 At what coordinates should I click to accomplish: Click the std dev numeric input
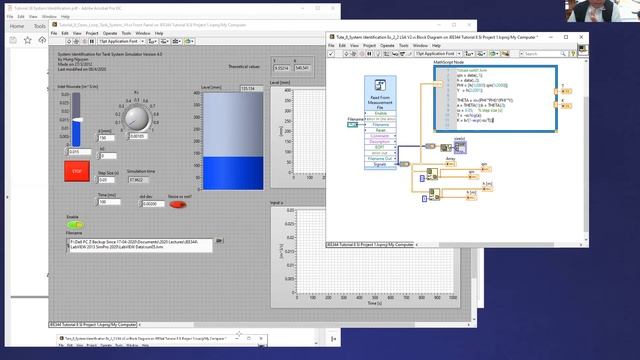[x=153, y=204]
